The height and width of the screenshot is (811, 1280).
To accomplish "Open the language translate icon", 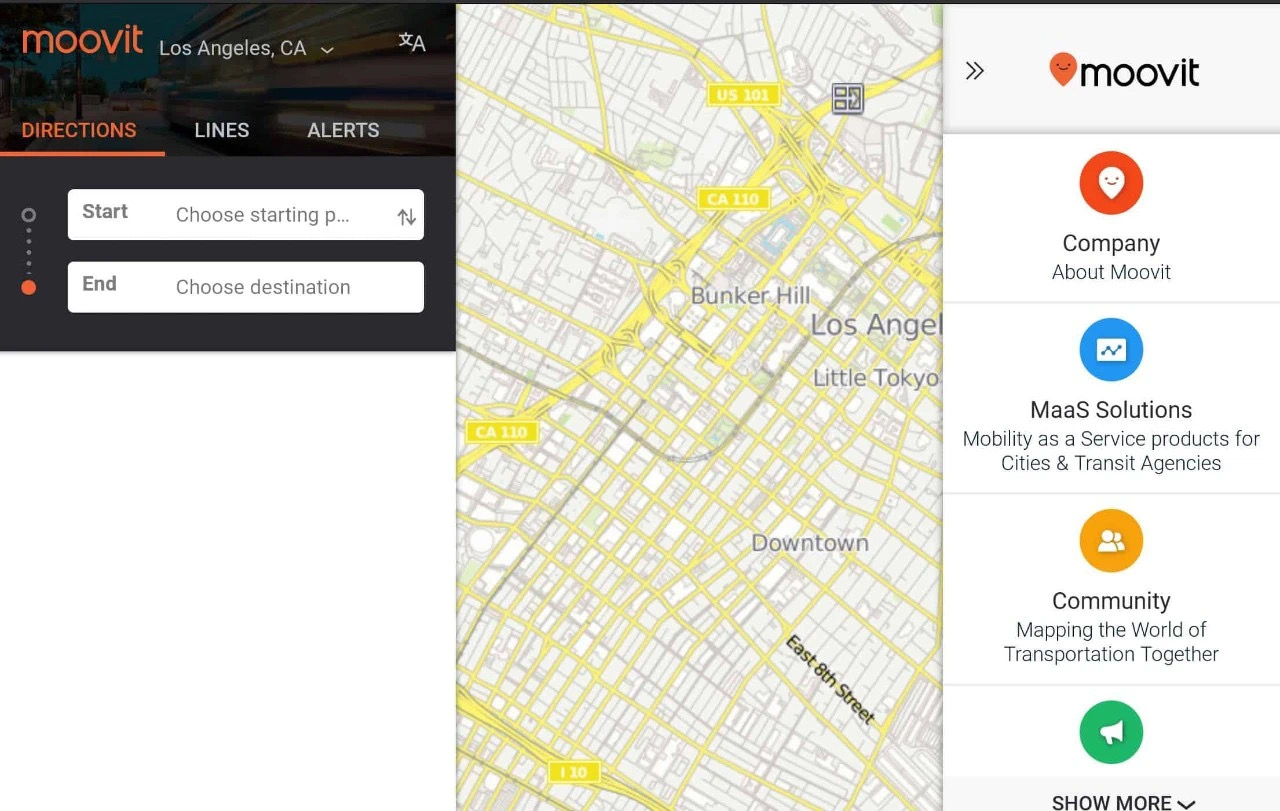I will click(412, 42).
